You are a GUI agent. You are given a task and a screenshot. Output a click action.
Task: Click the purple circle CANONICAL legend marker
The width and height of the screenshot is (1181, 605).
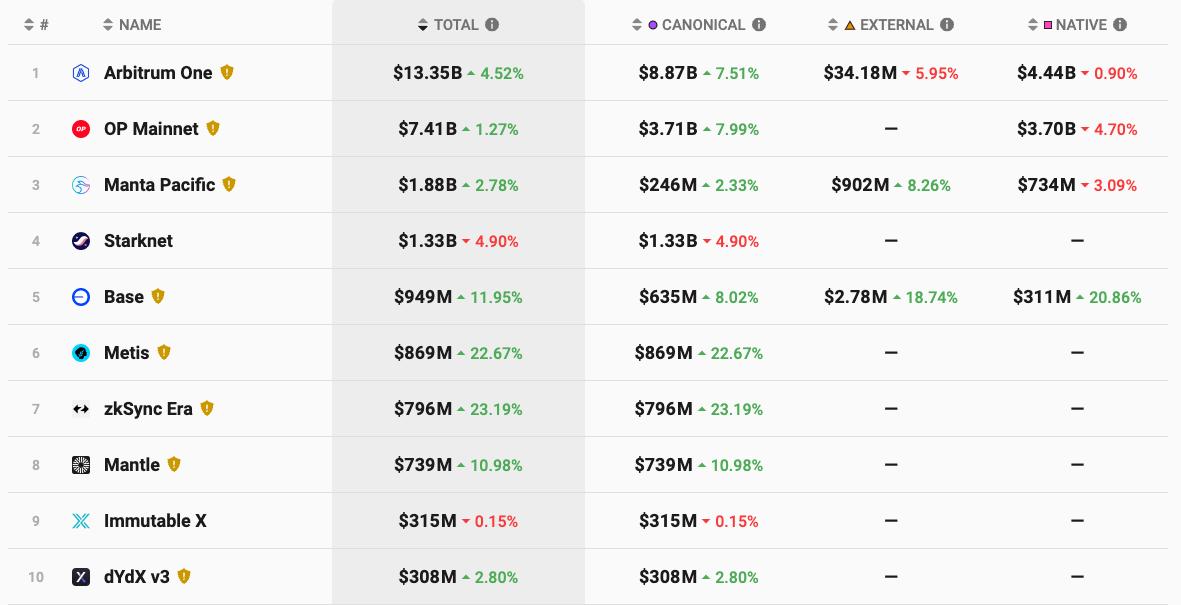click(653, 25)
